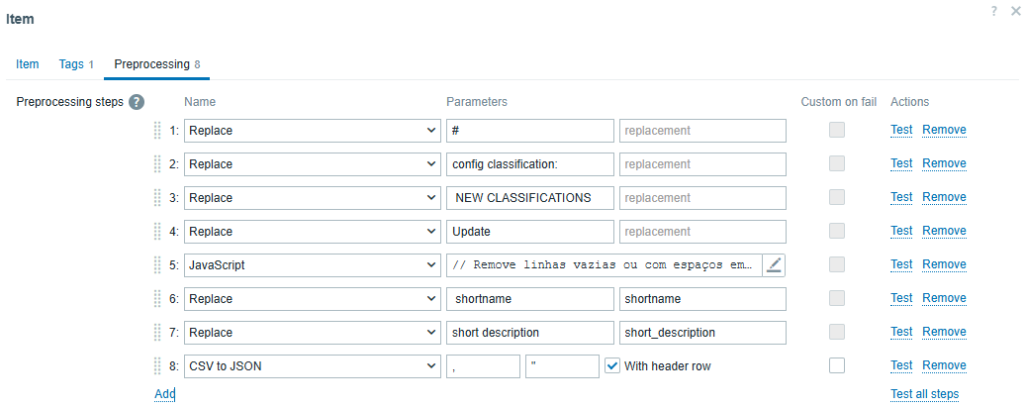
Task: Grab drag handle of step 3
Action: tap(157, 197)
